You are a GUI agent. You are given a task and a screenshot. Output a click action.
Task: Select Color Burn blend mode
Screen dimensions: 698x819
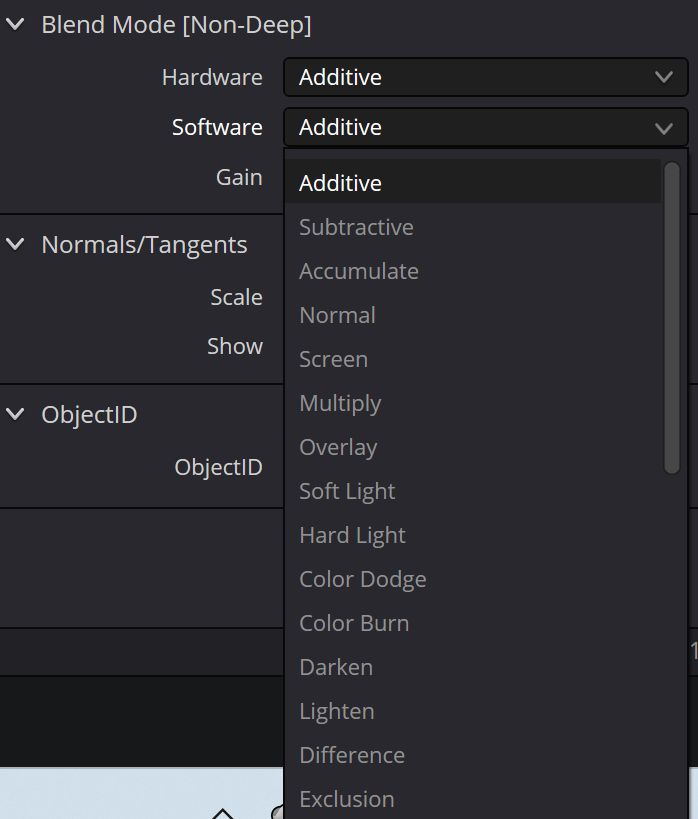(473, 623)
